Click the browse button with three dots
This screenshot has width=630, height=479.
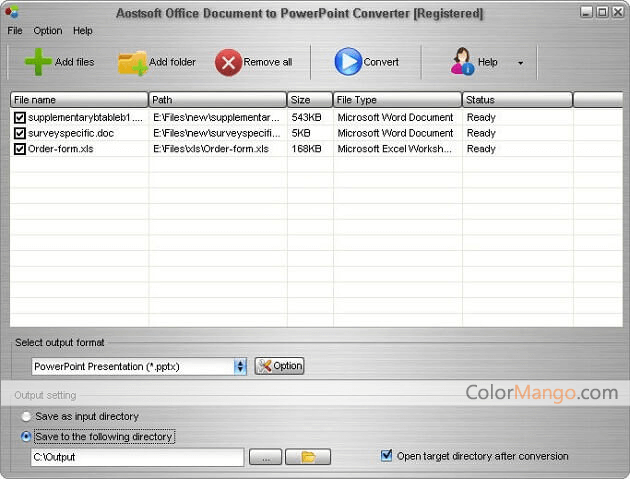pyautogui.click(x=265, y=457)
